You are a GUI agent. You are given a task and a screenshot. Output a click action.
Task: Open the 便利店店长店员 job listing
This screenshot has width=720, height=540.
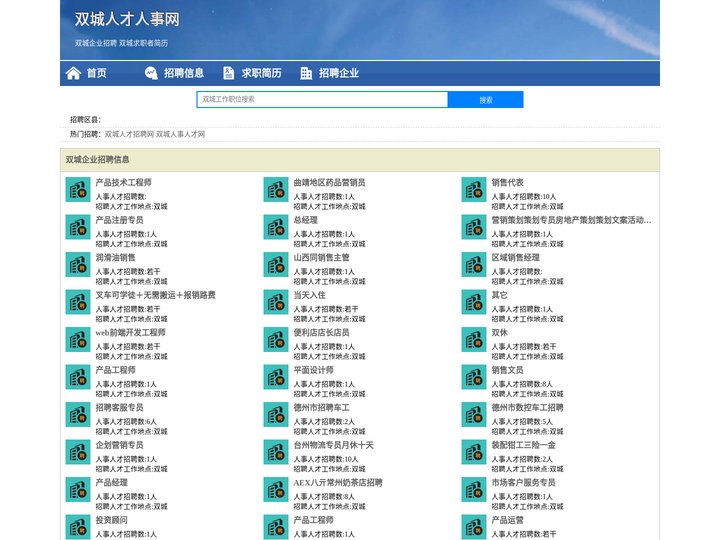(321, 332)
